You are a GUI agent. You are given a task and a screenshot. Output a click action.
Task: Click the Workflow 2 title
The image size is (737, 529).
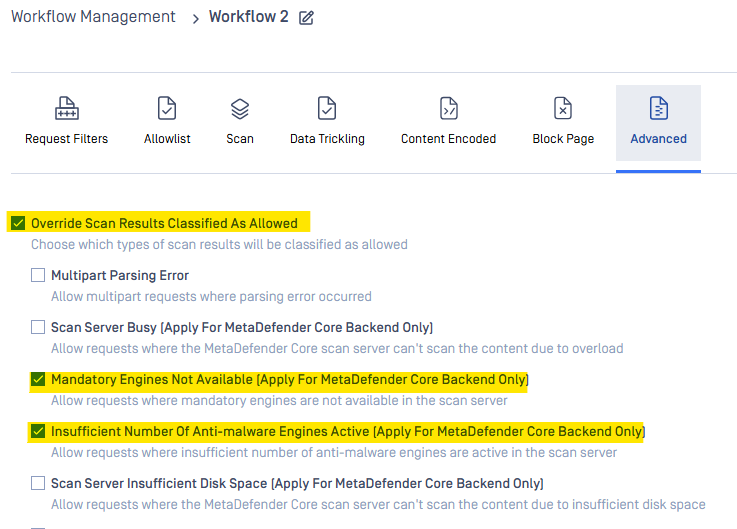(x=249, y=16)
